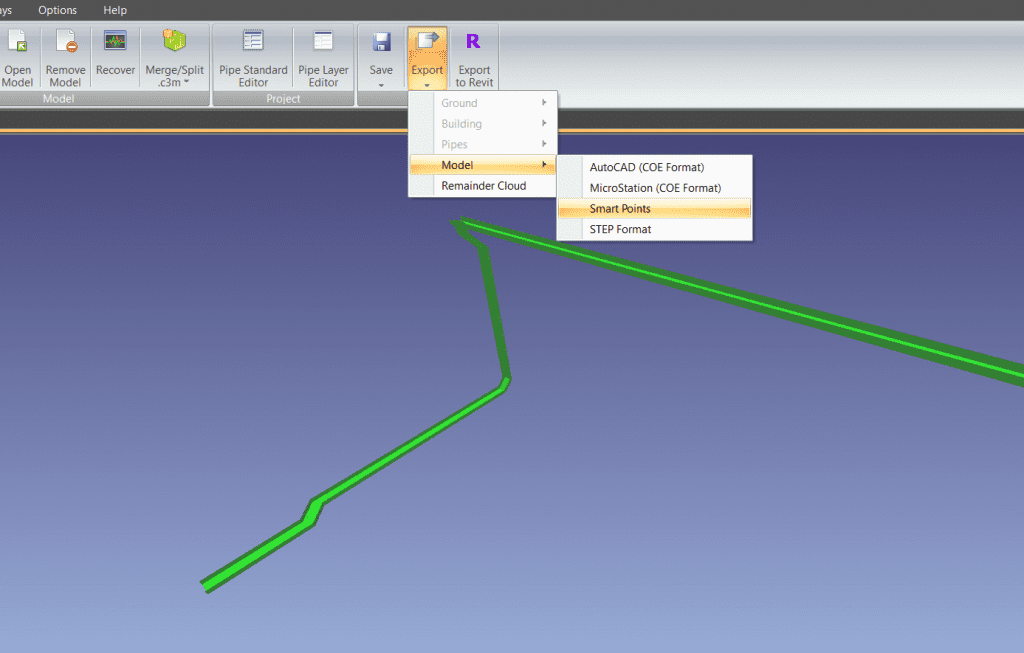Open the Pipe Standard Editor

253,58
